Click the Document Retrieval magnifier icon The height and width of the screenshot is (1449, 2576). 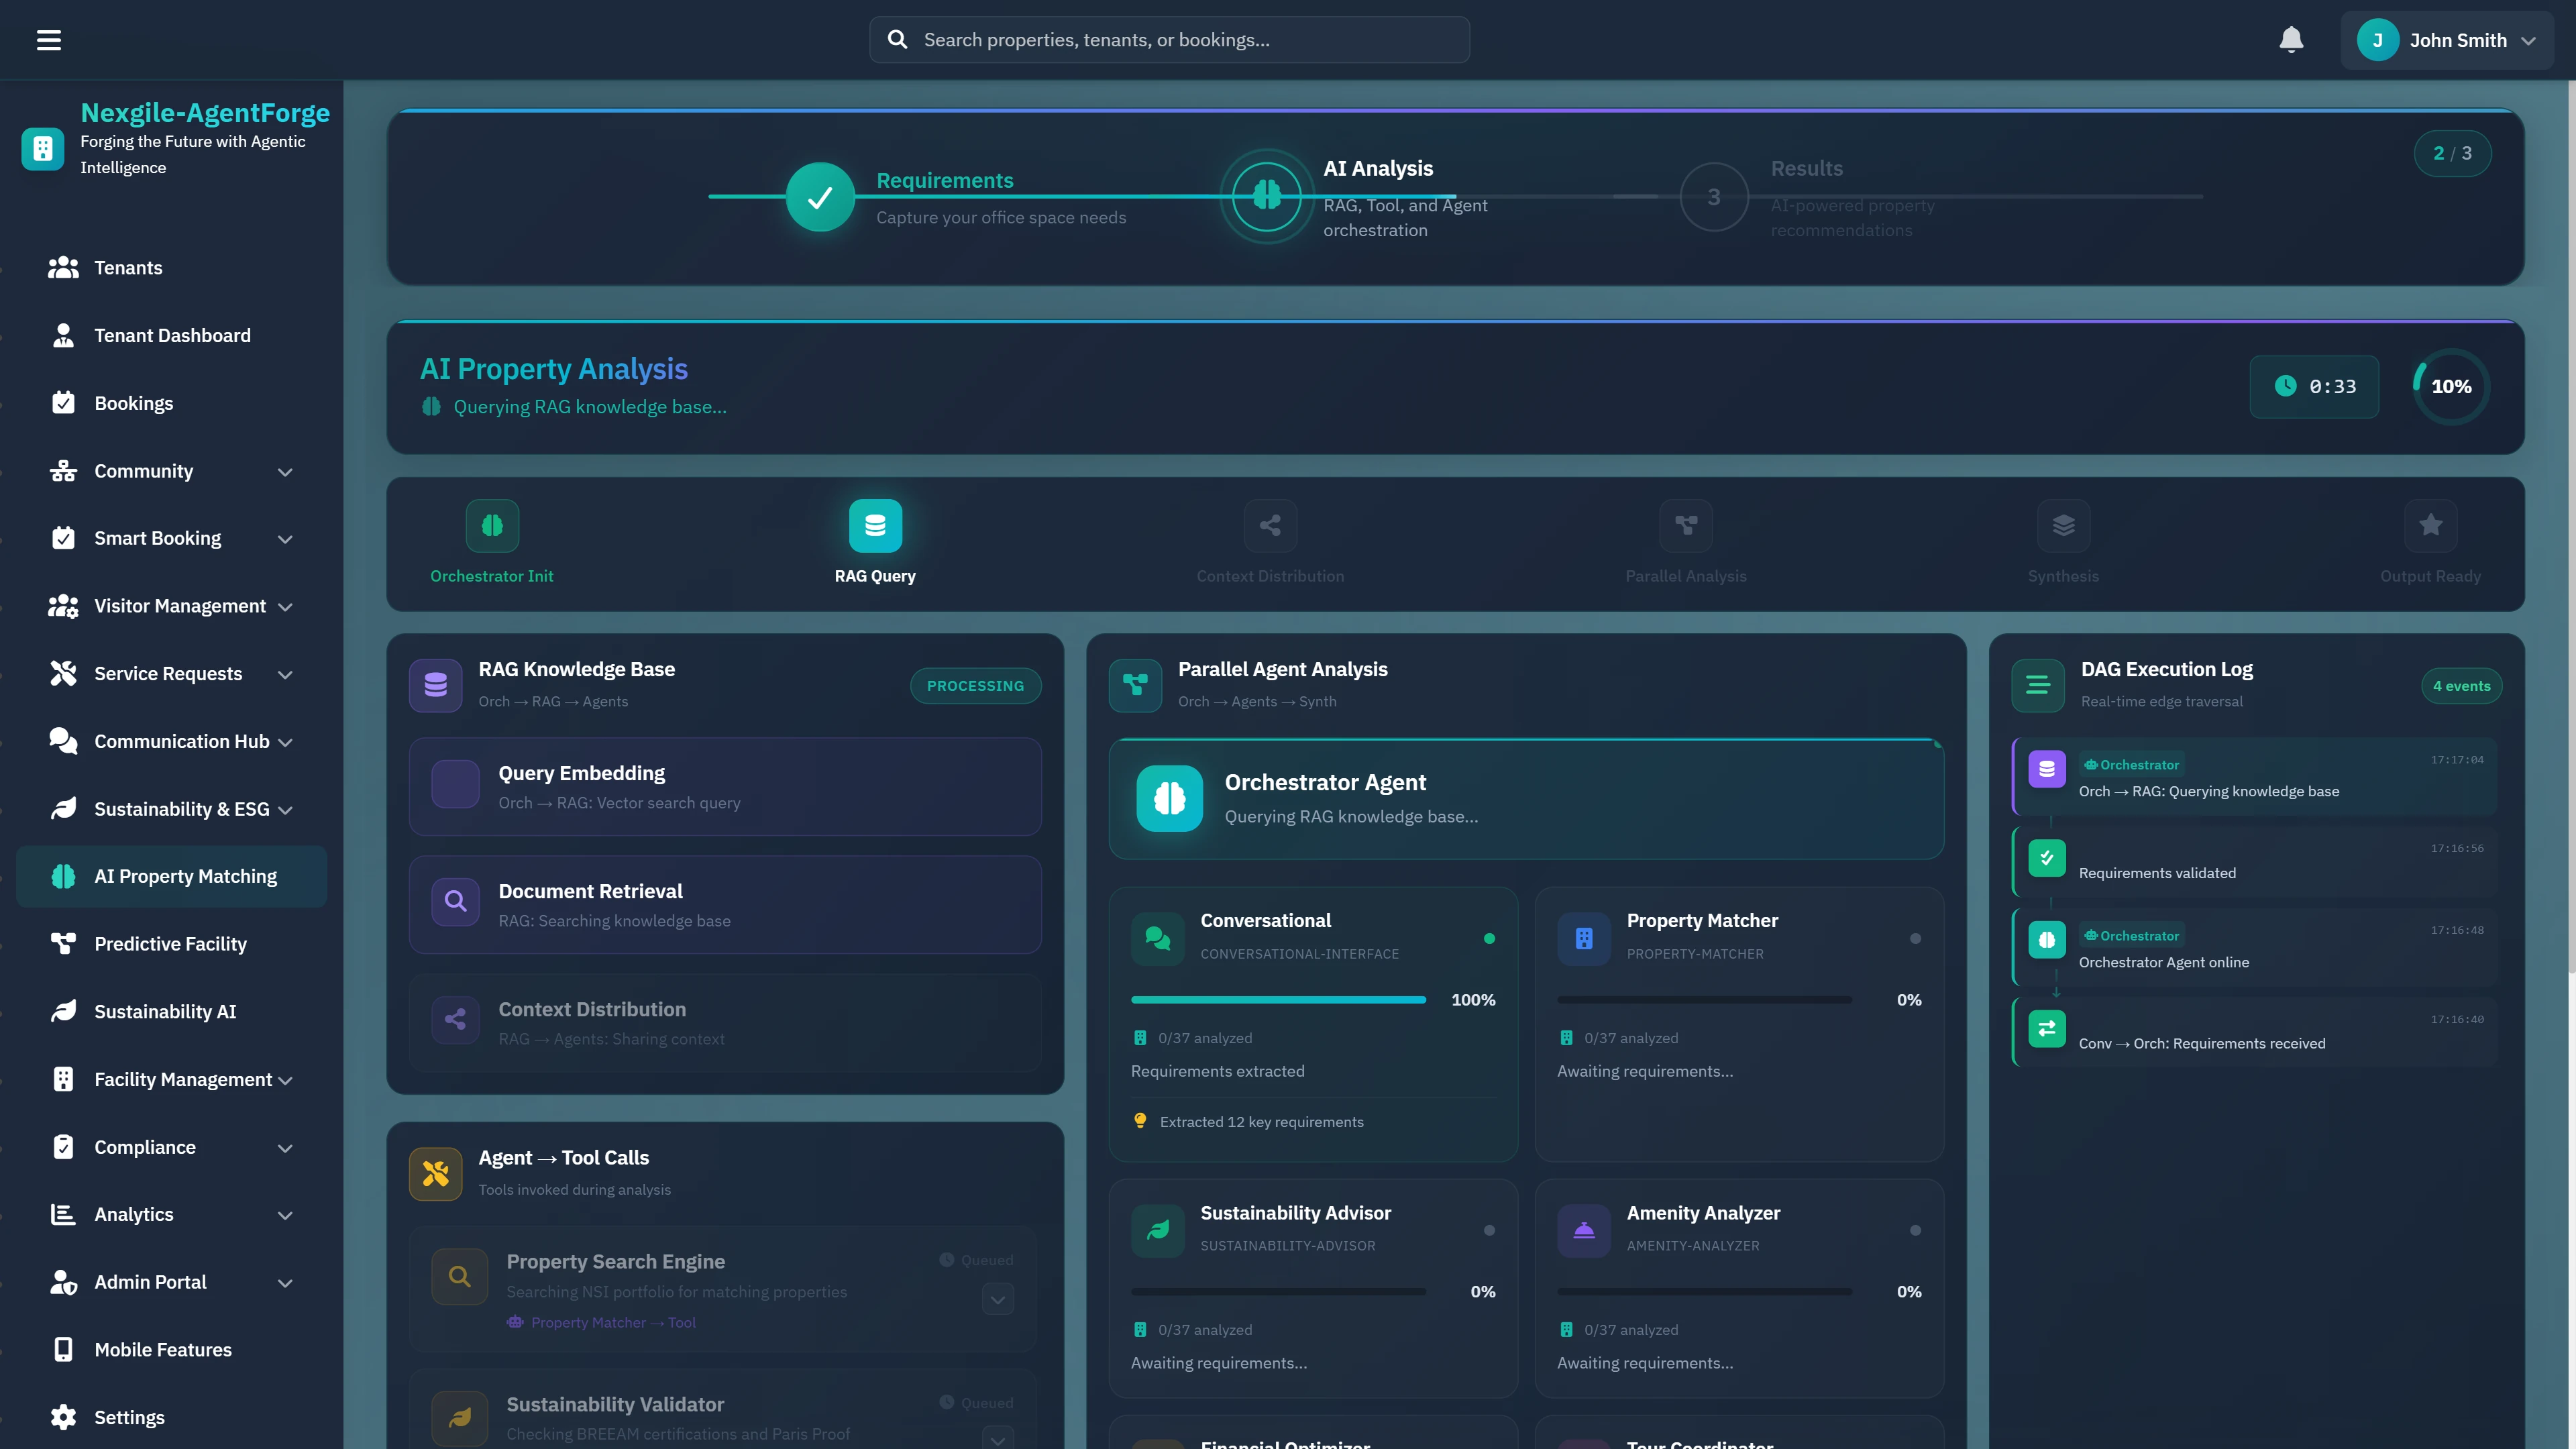[455, 902]
